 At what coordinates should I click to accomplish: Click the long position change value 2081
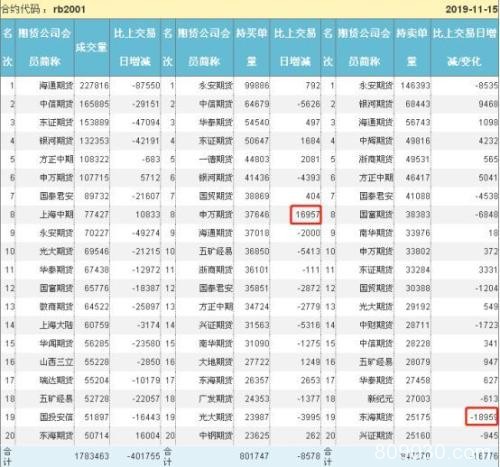[310, 159]
